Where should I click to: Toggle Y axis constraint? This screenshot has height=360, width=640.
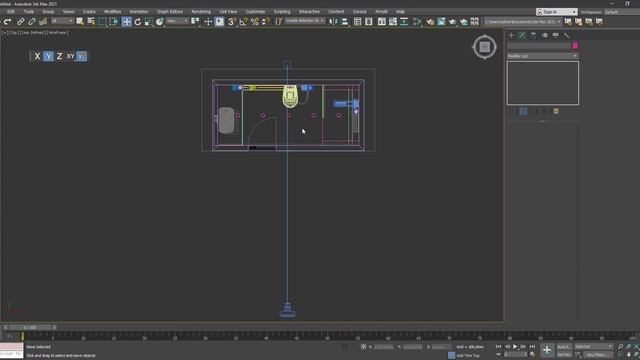tap(48, 56)
